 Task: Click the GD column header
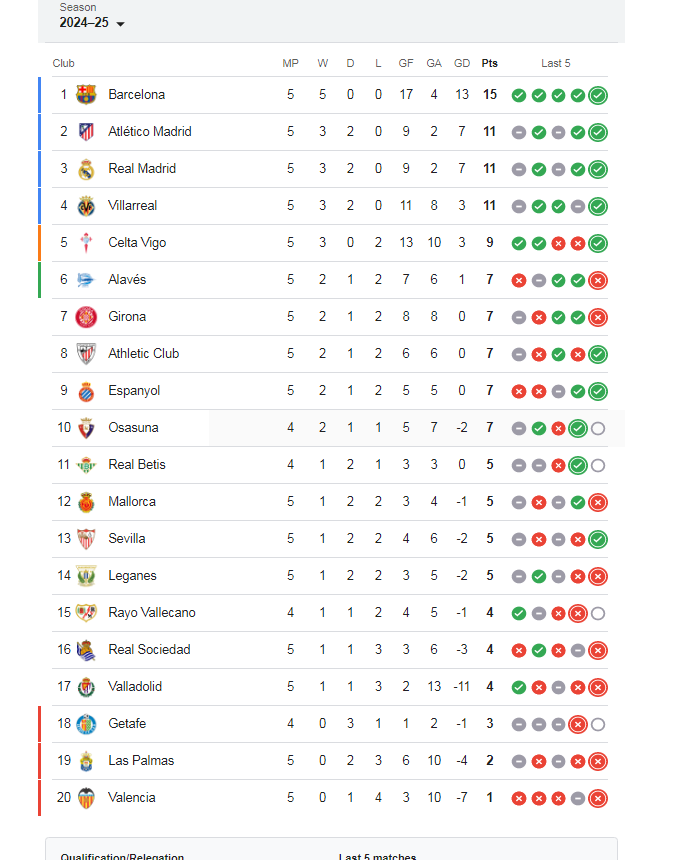coord(461,63)
